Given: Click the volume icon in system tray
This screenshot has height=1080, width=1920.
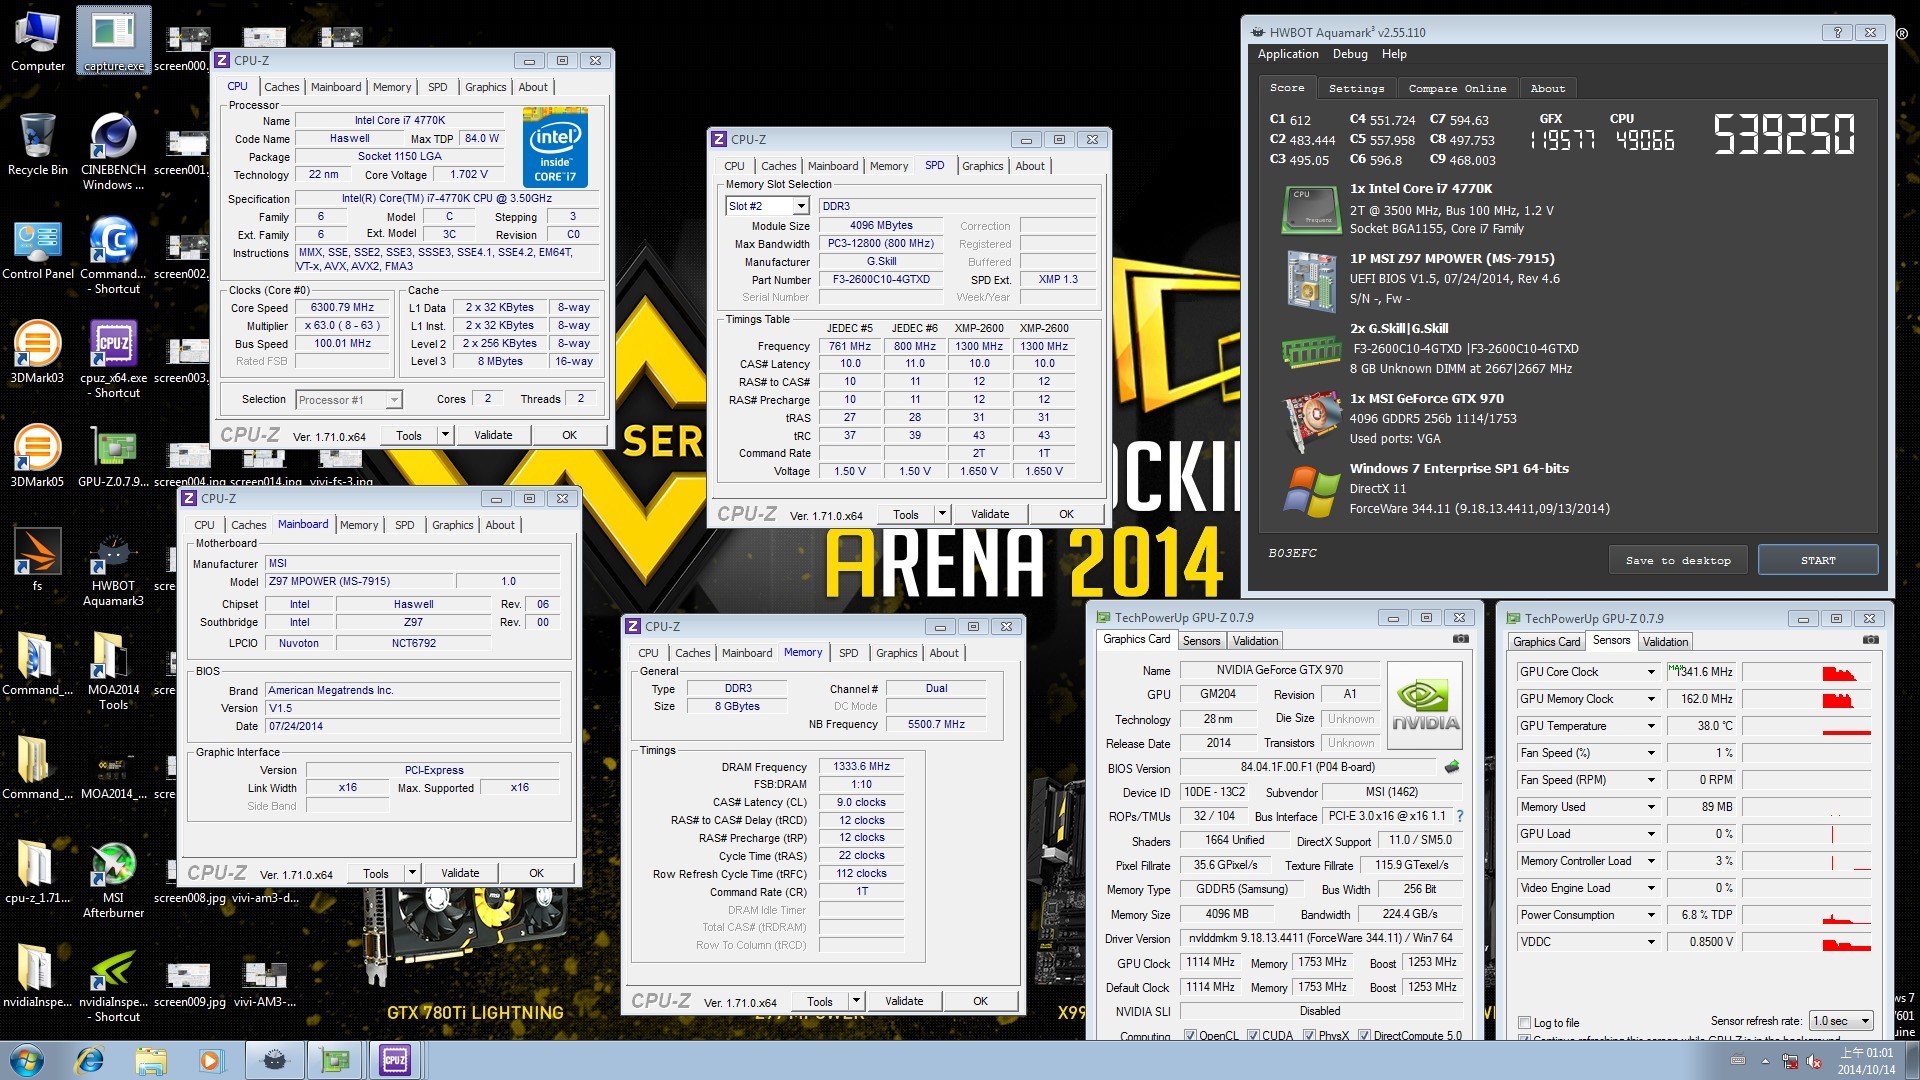Looking at the screenshot, I should click(1814, 1060).
